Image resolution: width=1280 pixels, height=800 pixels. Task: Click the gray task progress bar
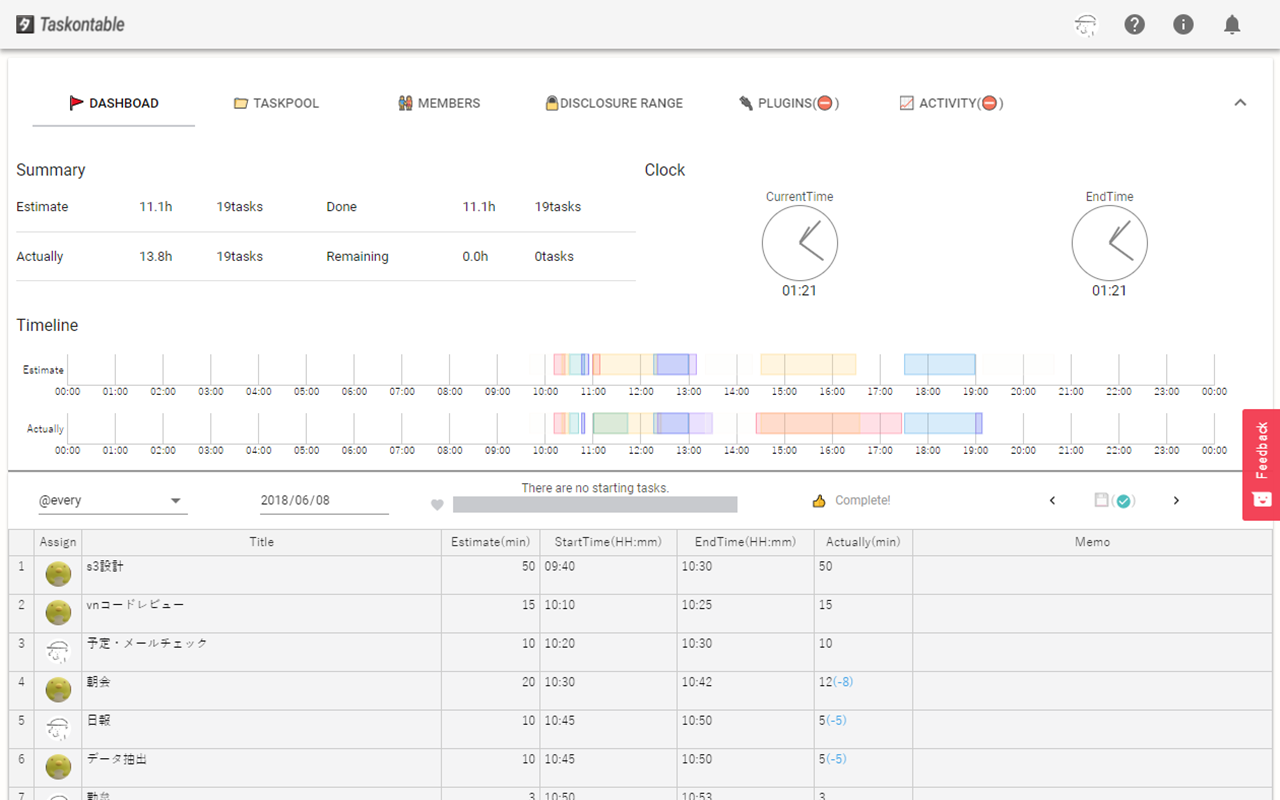(595, 504)
